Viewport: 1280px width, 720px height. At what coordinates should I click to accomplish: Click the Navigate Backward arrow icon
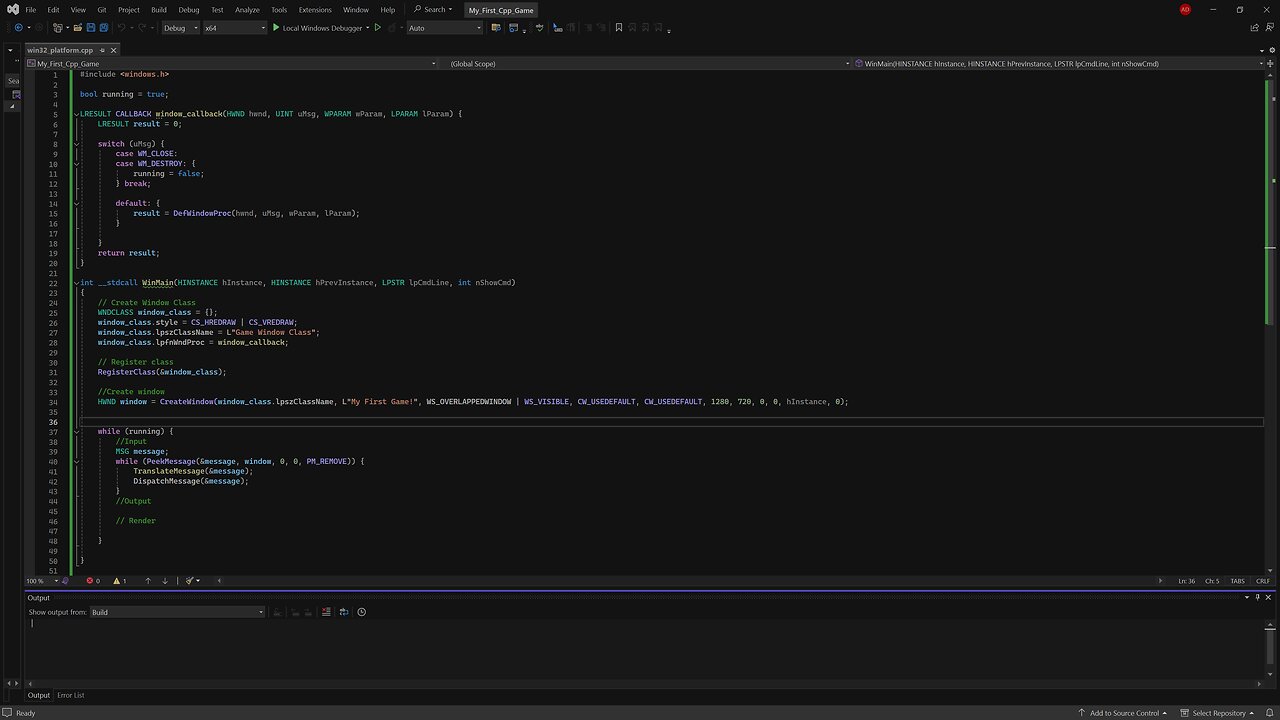coord(18,28)
